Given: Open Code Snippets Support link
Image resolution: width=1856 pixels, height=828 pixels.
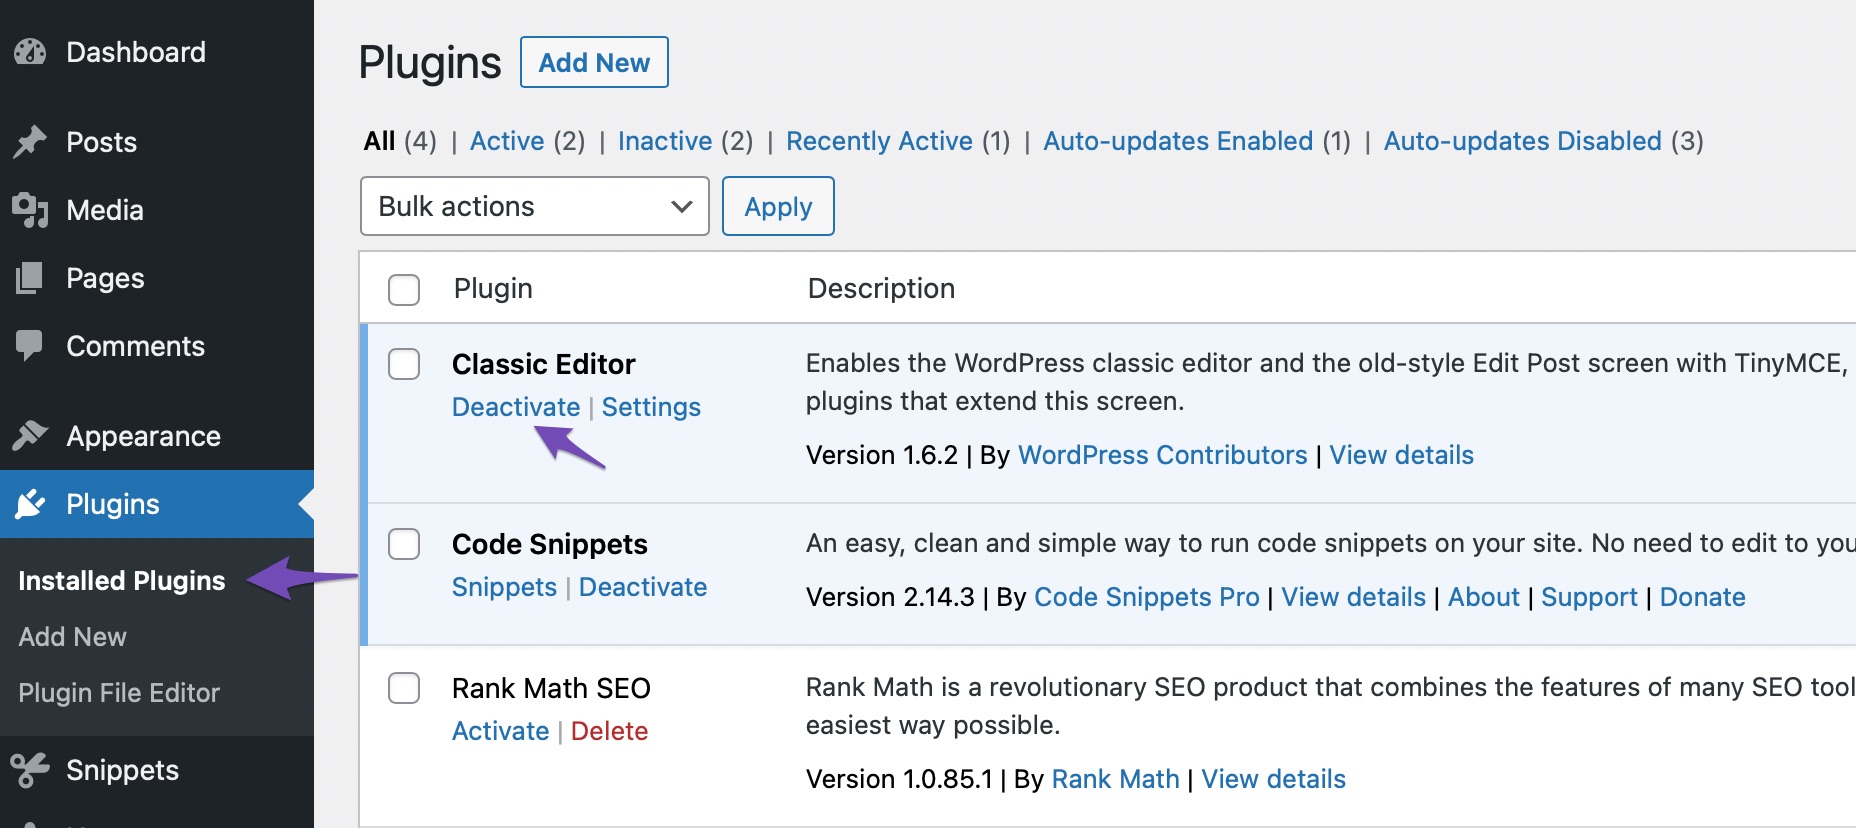Looking at the screenshot, I should point(1589,597).
